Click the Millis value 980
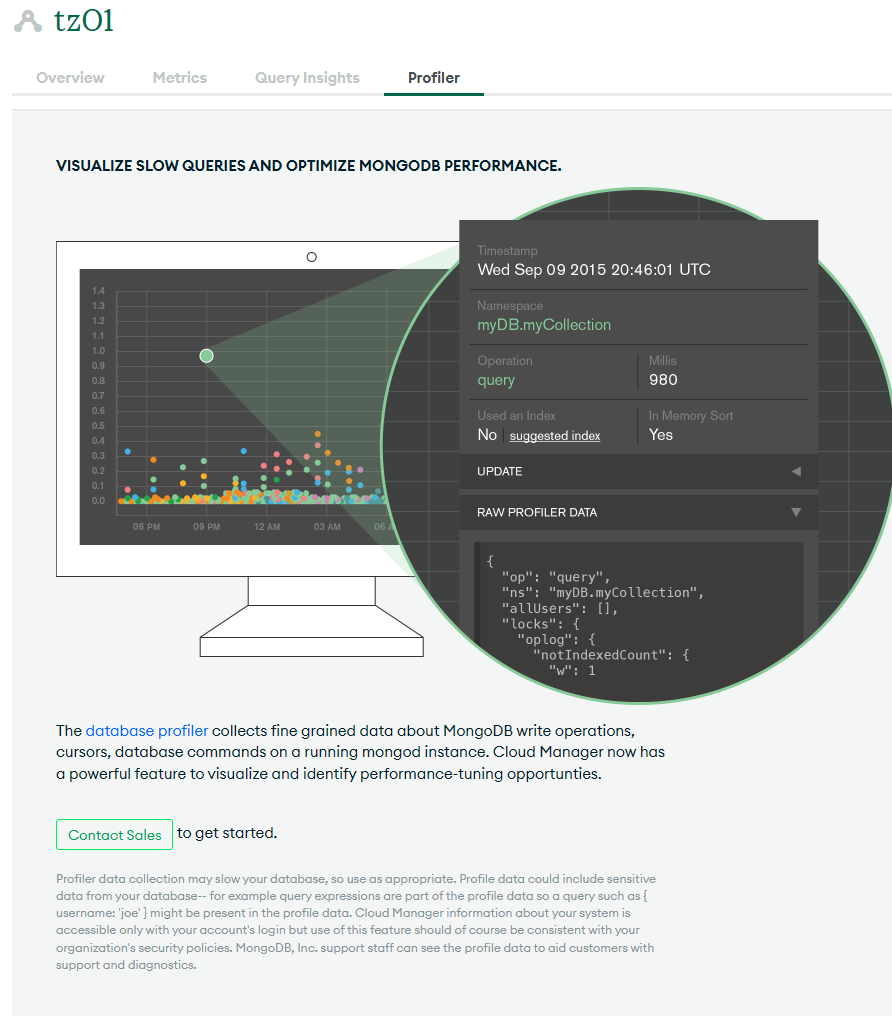 (663, 380)
